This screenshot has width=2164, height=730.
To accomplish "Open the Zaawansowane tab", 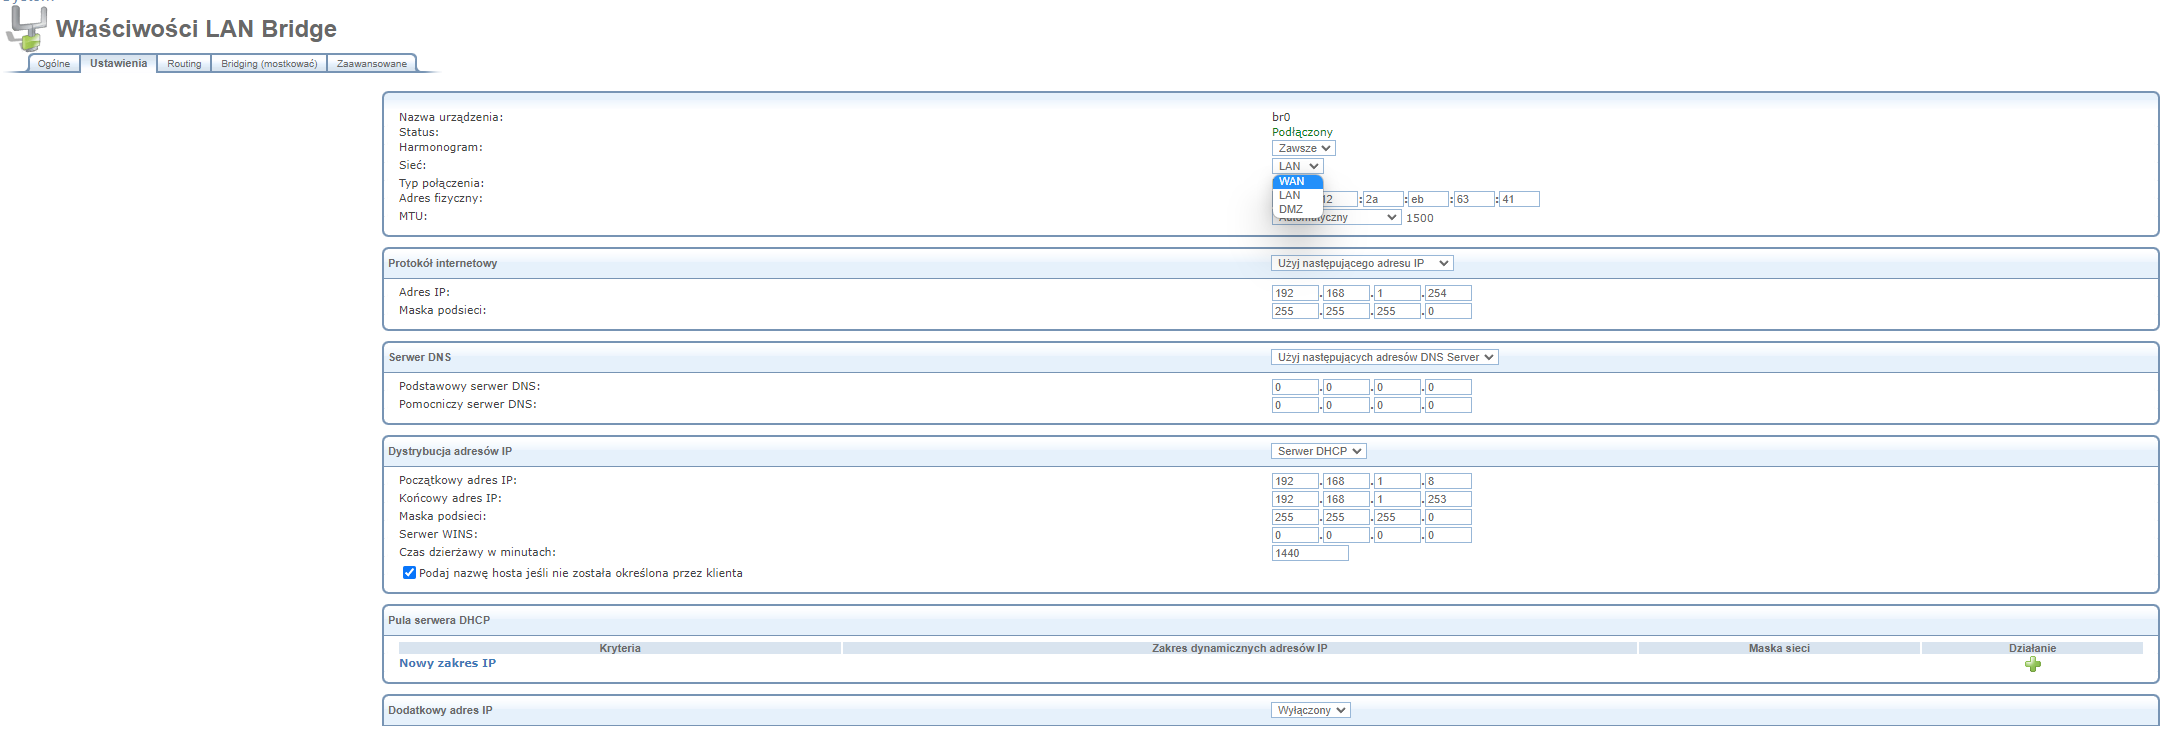I will tap(372, 64).
